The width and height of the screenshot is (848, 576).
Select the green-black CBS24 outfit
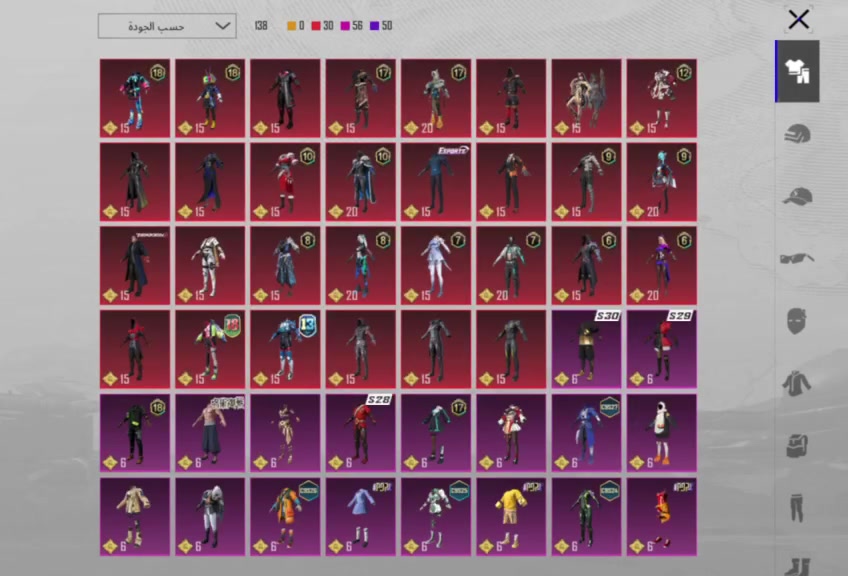pos(586,517)
